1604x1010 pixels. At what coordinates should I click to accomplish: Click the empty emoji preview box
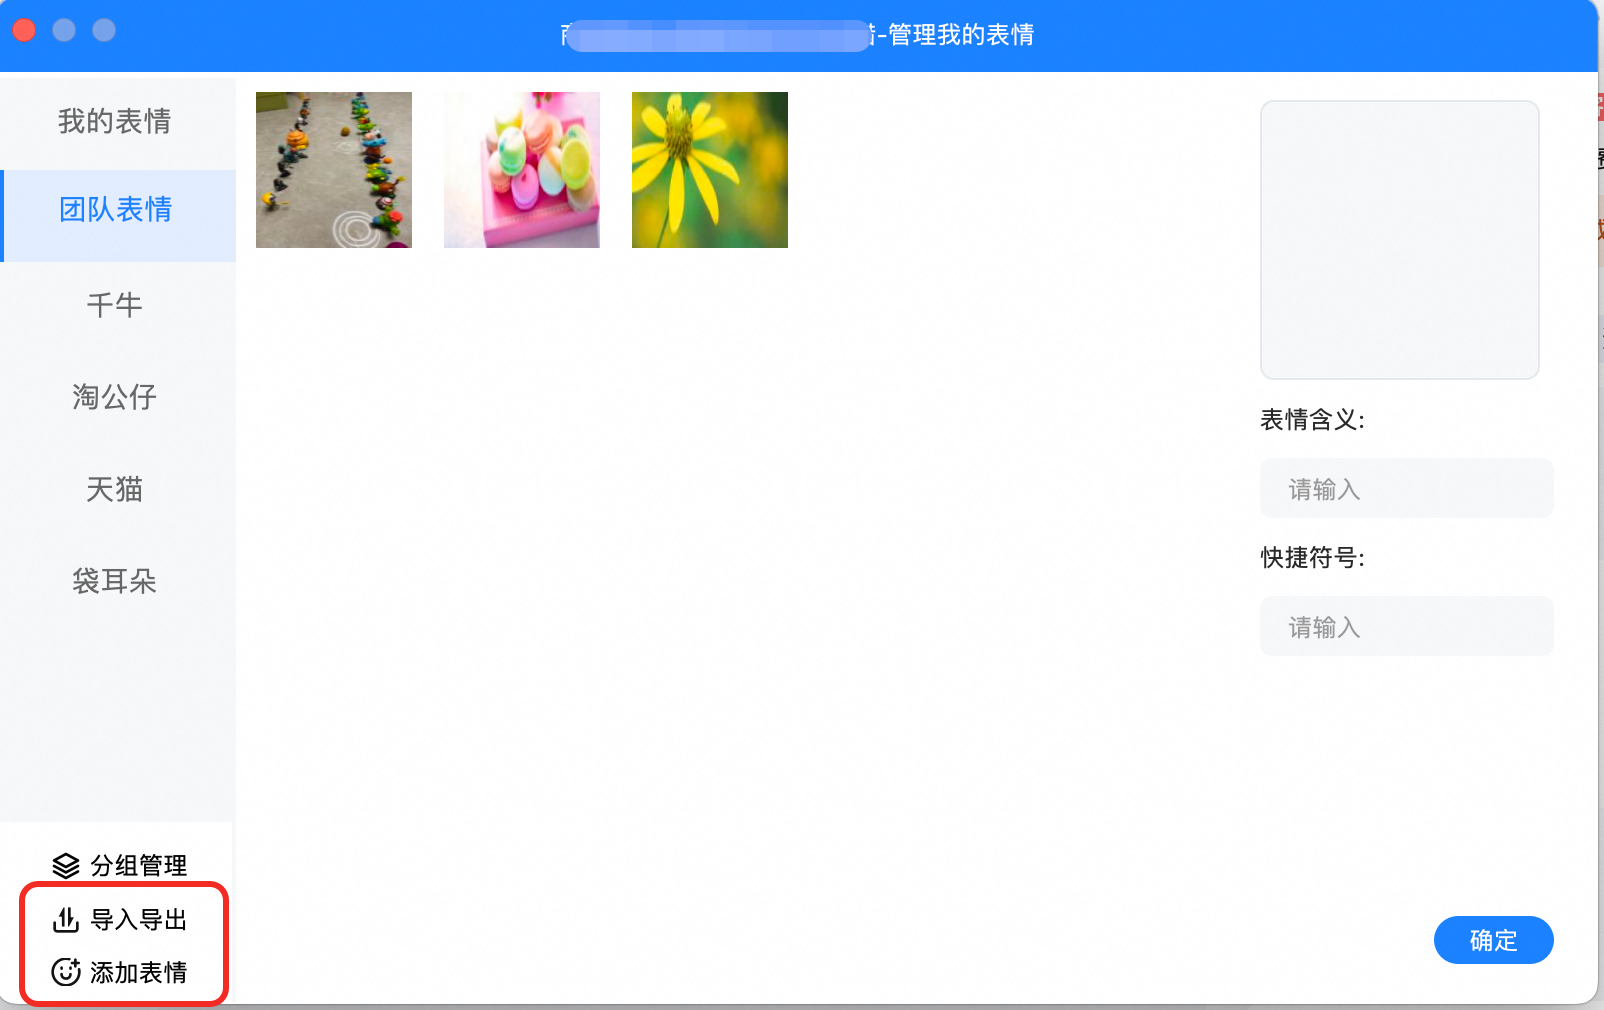(x=1399, y=240)
